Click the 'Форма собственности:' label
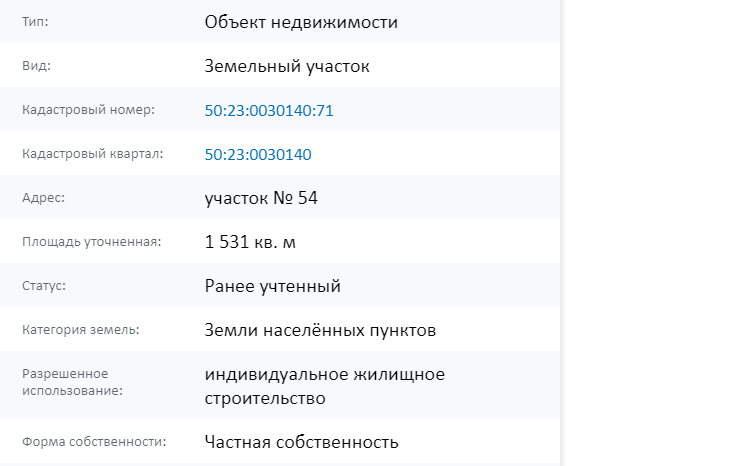 [94, 442]
